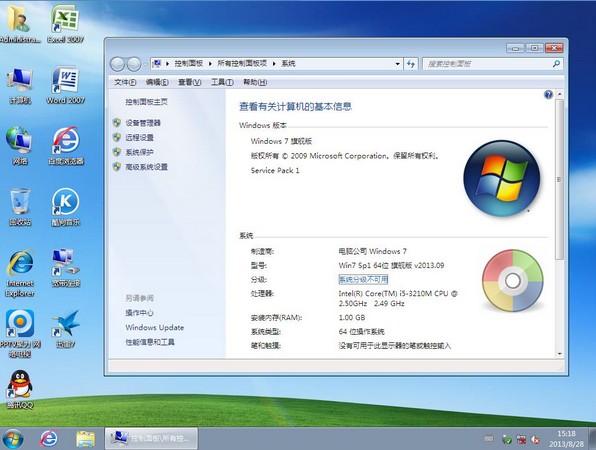Viewport: 596px width, 450px height.
Task: Click the help question mark icon
Action: click(548, 94)
